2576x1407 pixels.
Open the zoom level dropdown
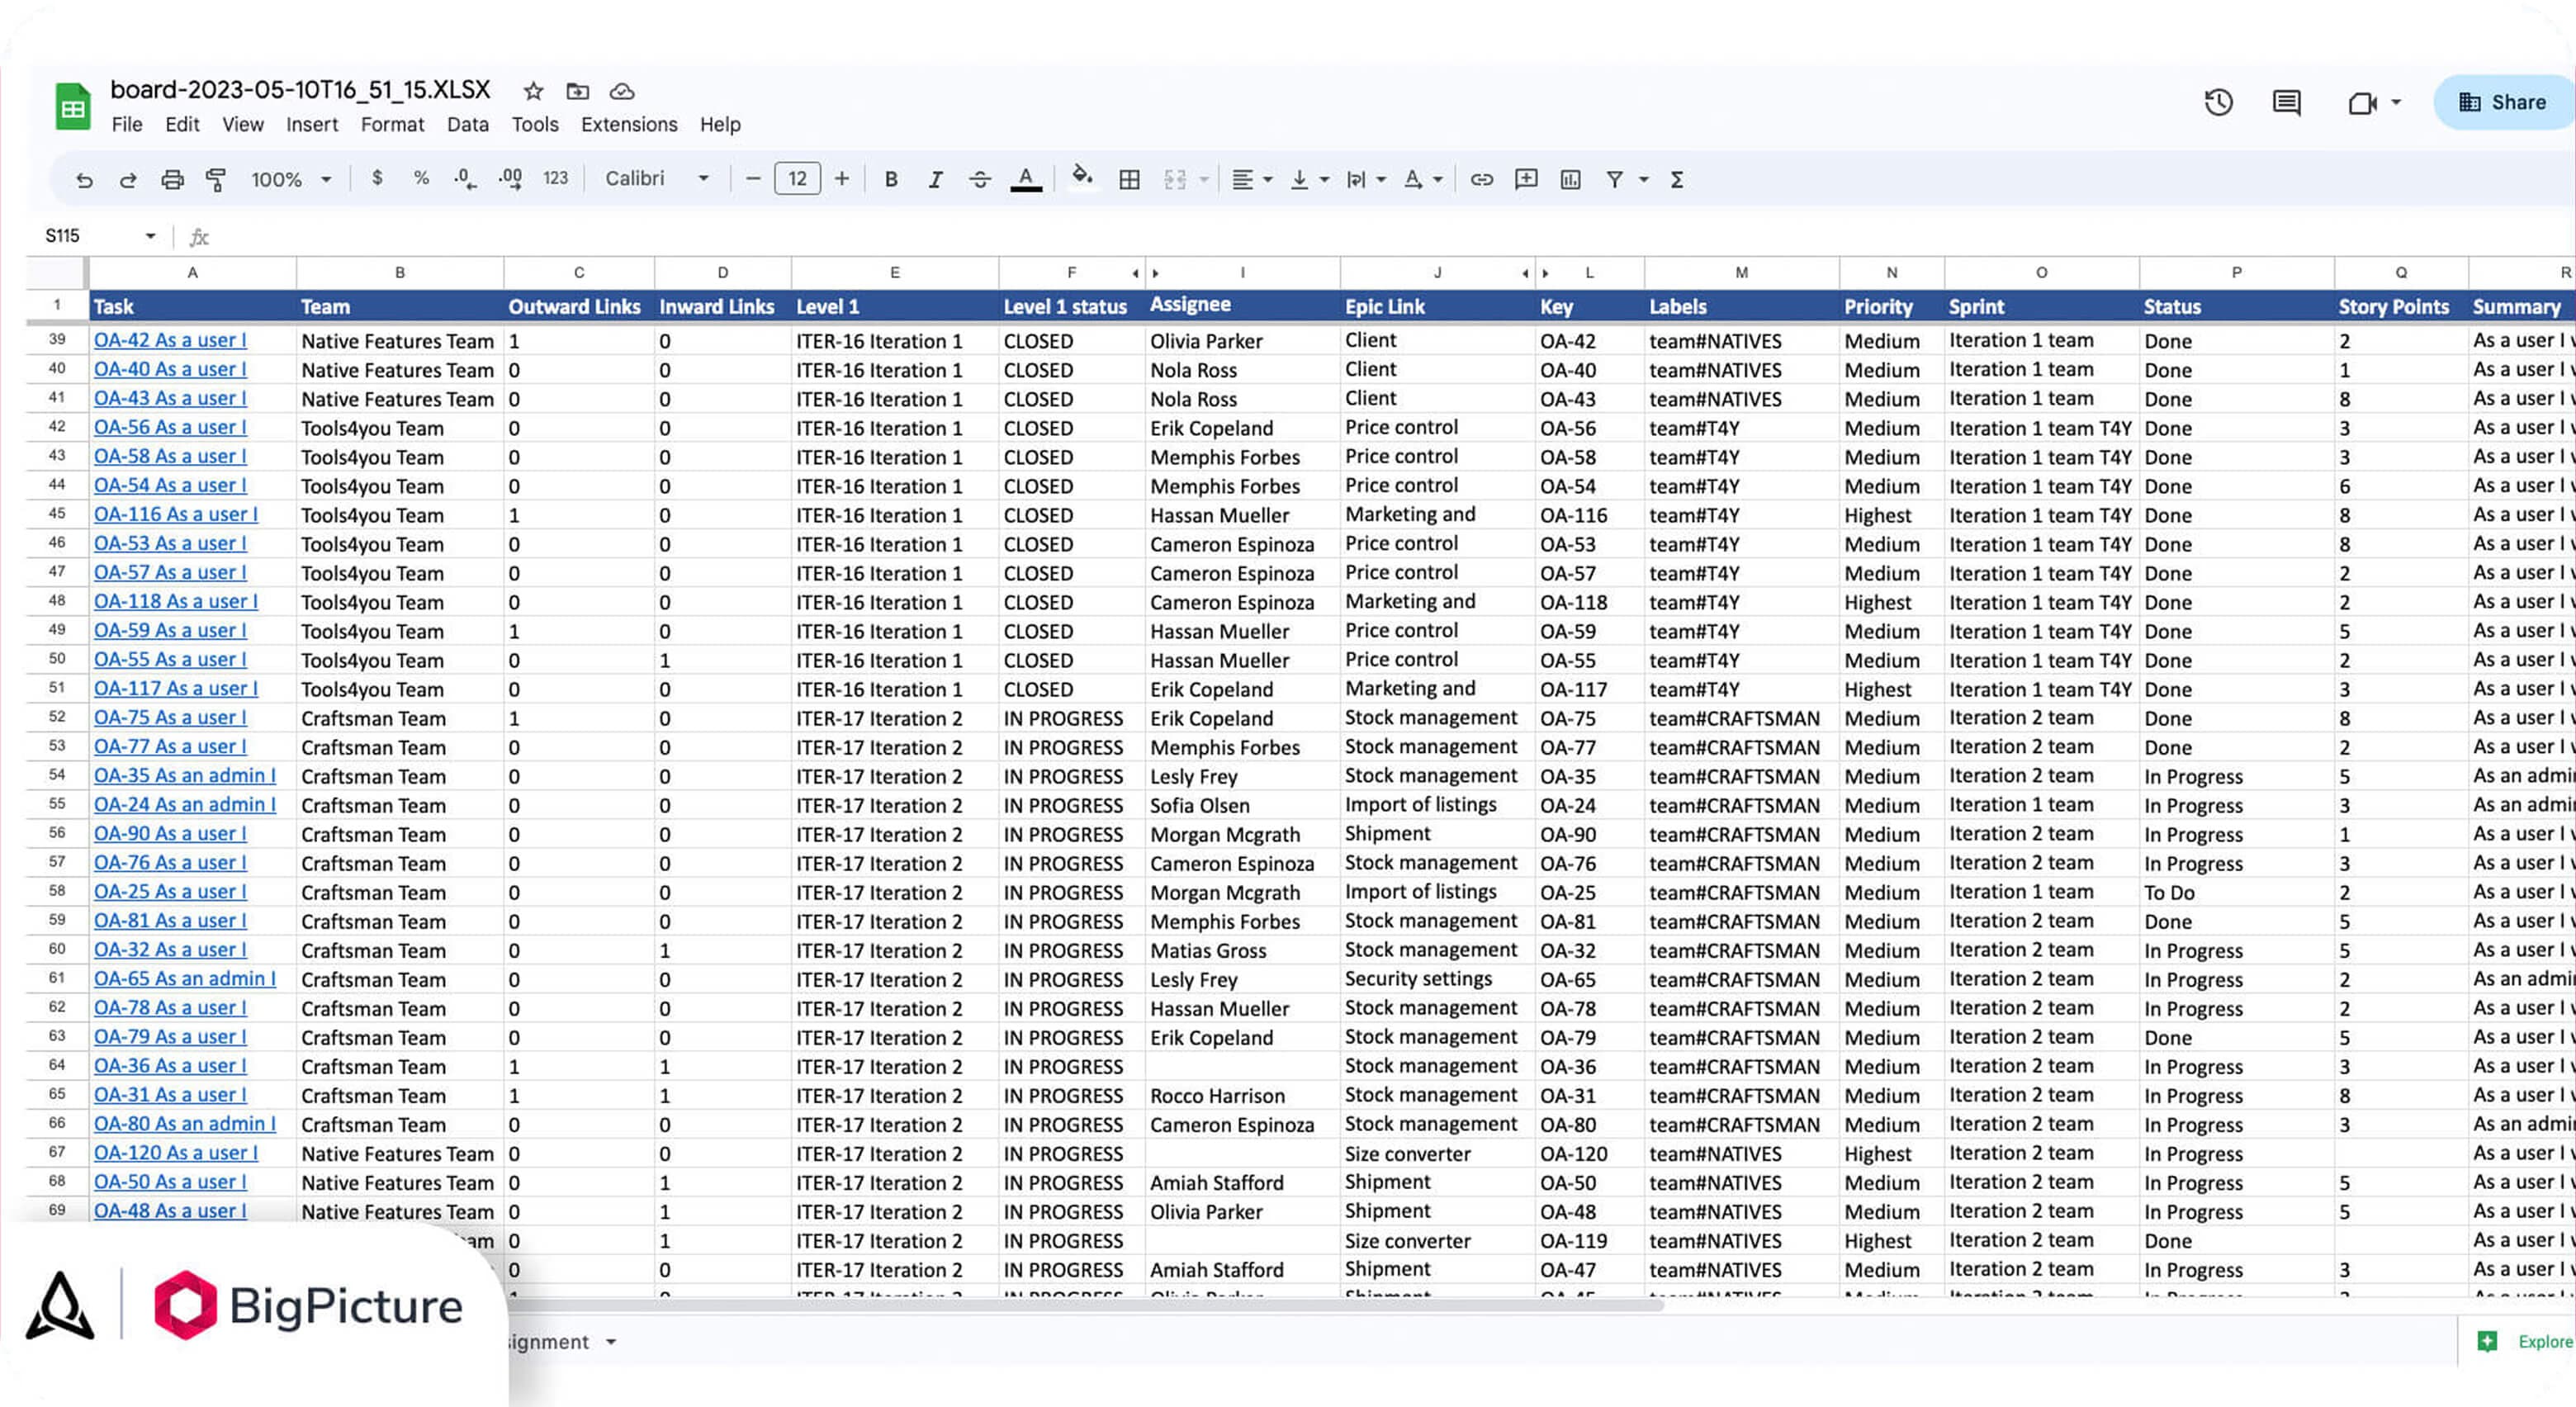click(291, 180)
